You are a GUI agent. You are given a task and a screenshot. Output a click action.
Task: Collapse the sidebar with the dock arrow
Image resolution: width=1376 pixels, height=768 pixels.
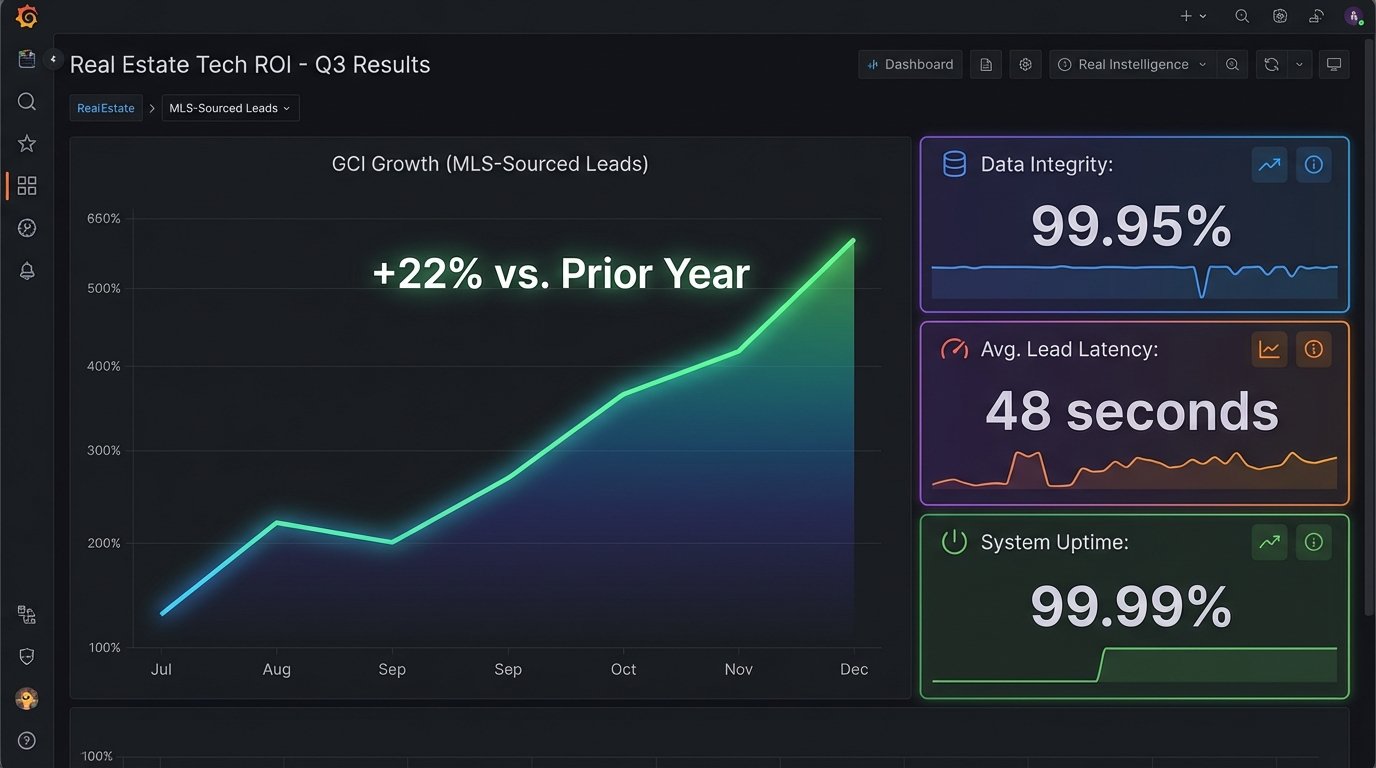point(54,59)
